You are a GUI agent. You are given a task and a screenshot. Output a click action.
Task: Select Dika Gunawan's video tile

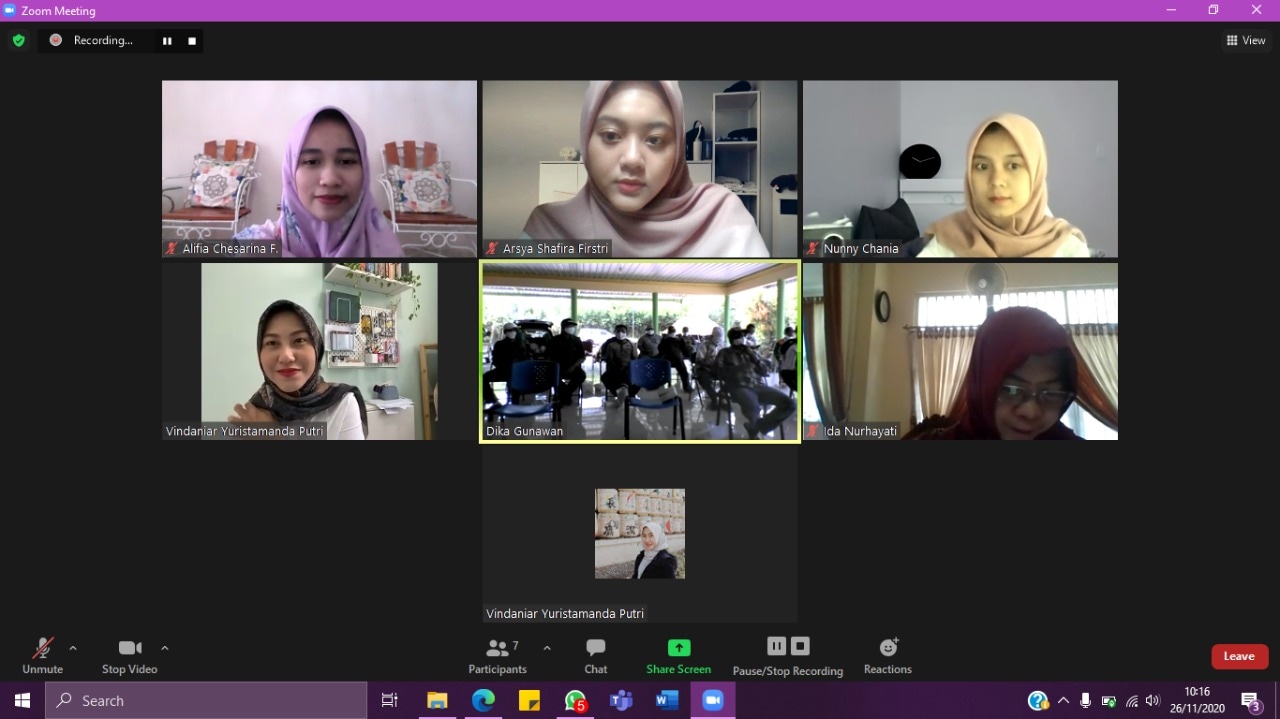640,351
